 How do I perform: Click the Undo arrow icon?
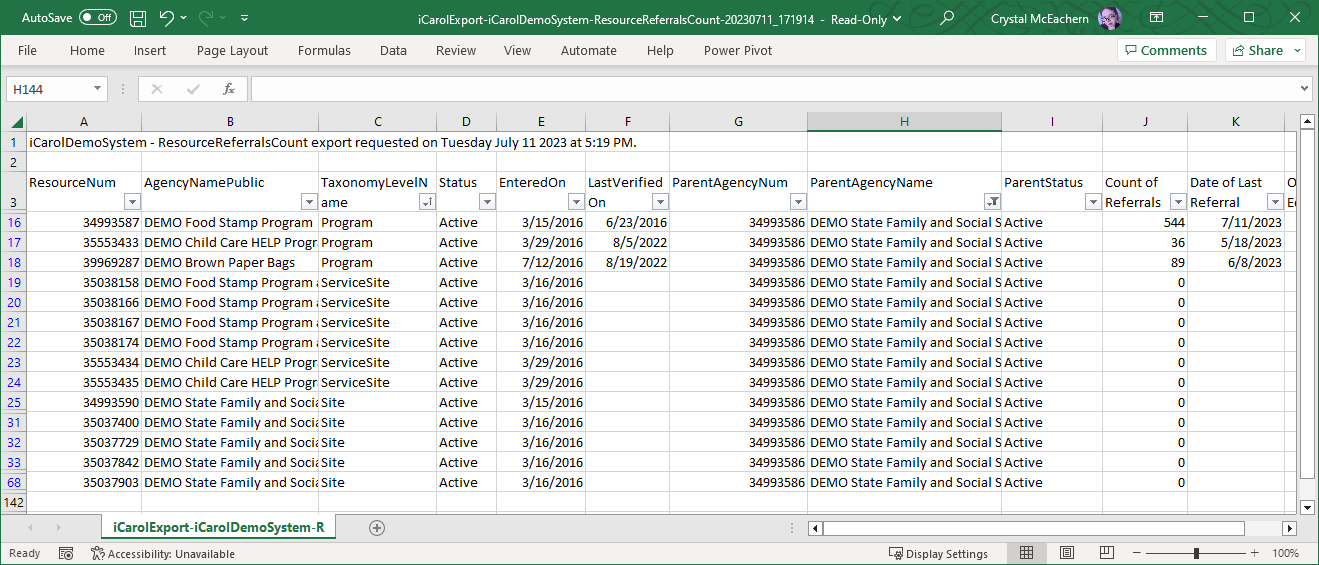click(166, 18)
